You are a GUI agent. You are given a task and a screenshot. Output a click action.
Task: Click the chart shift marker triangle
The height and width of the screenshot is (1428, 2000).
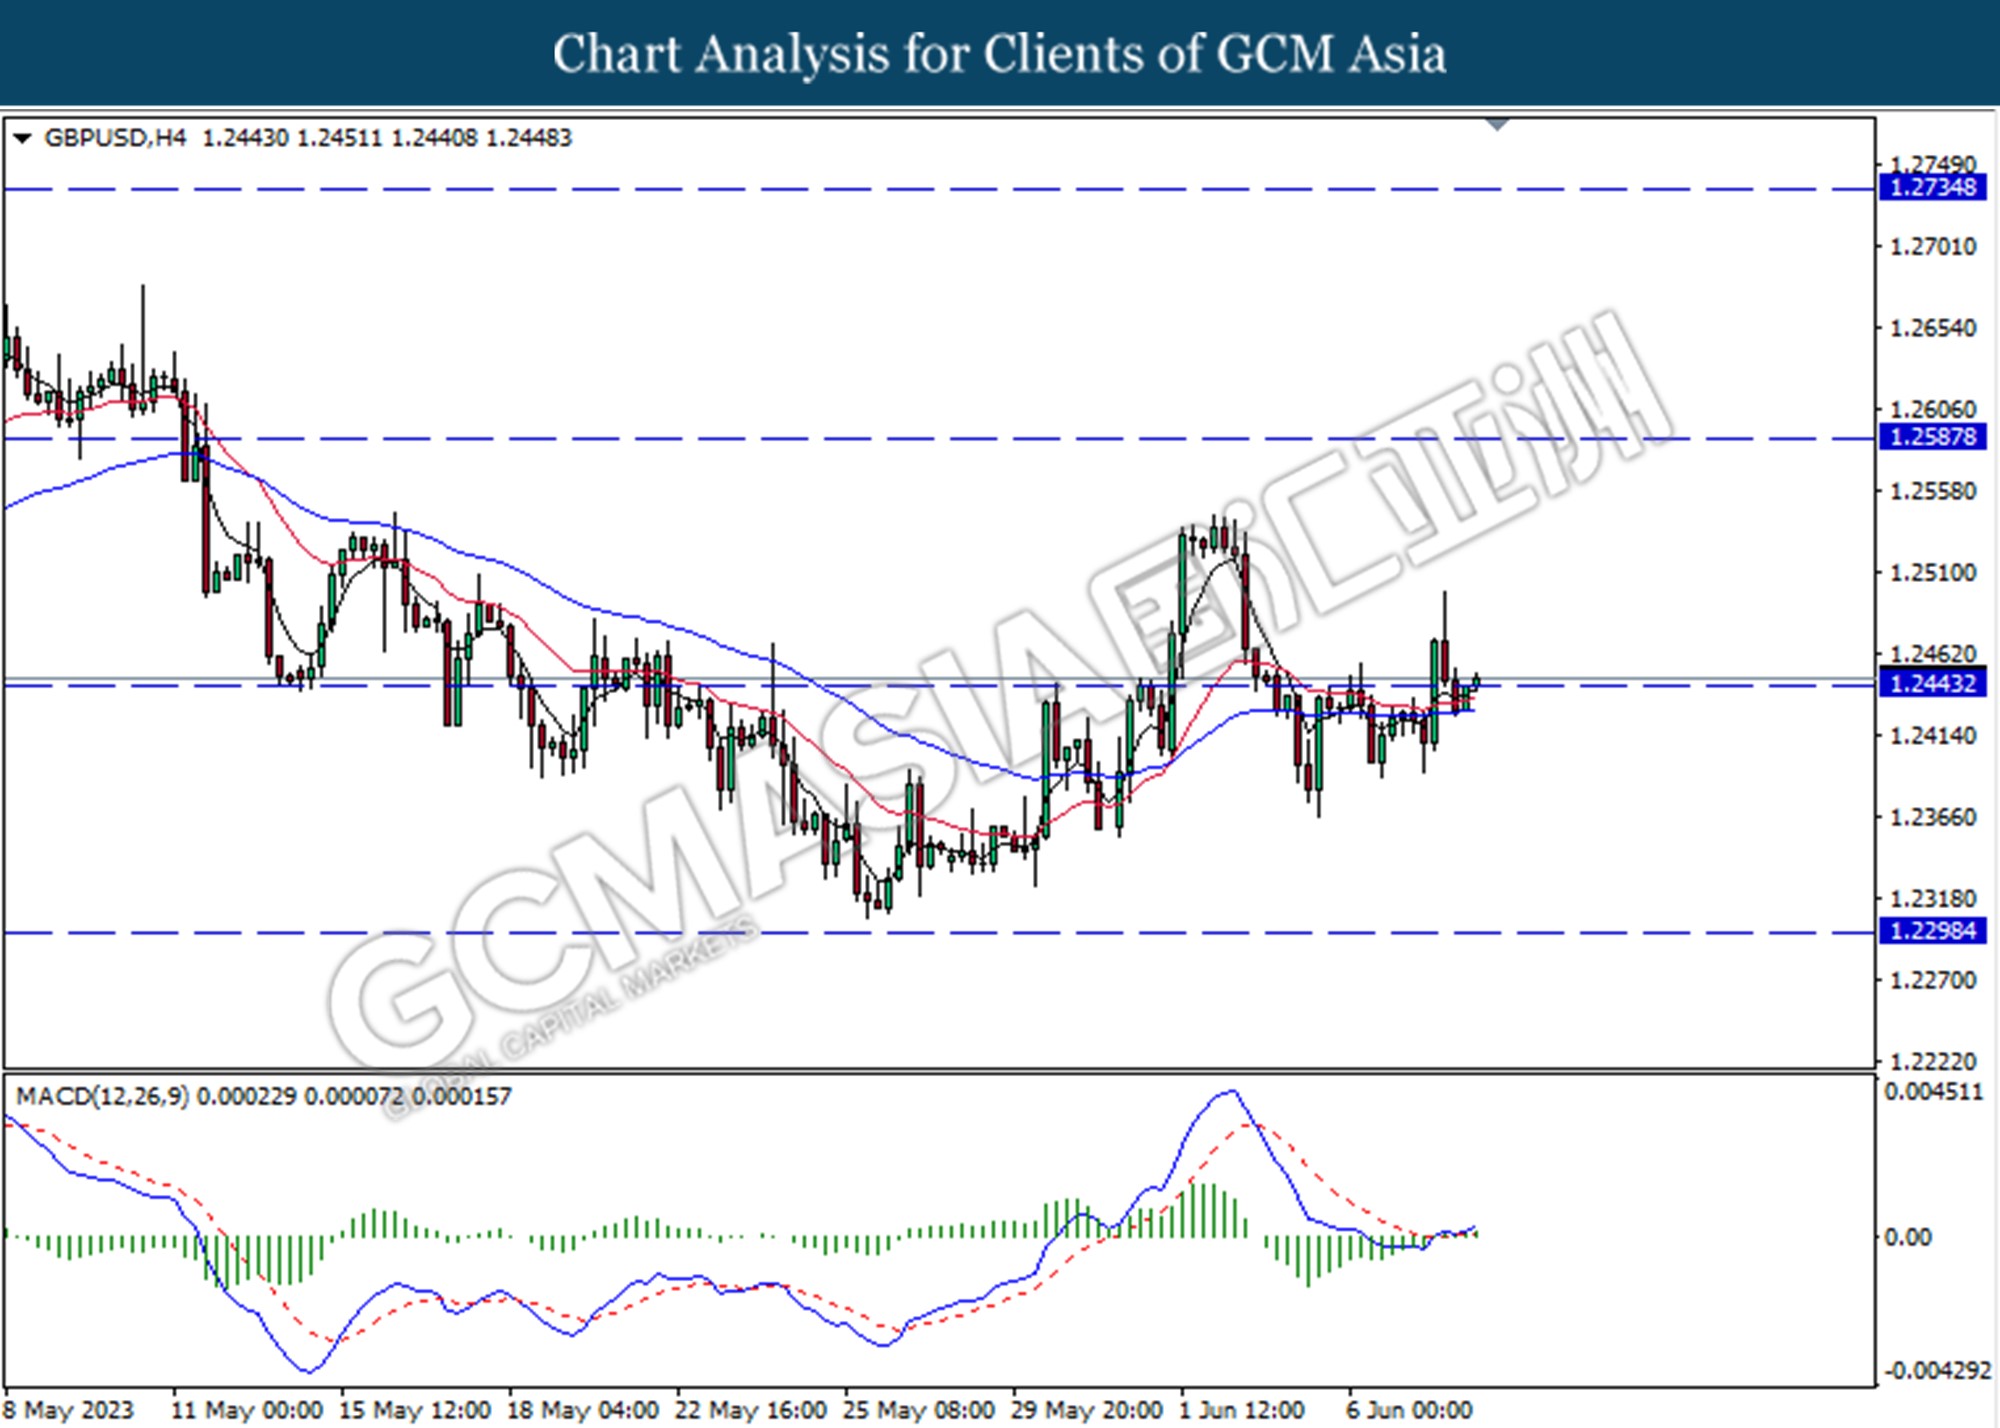[1497, 125]
